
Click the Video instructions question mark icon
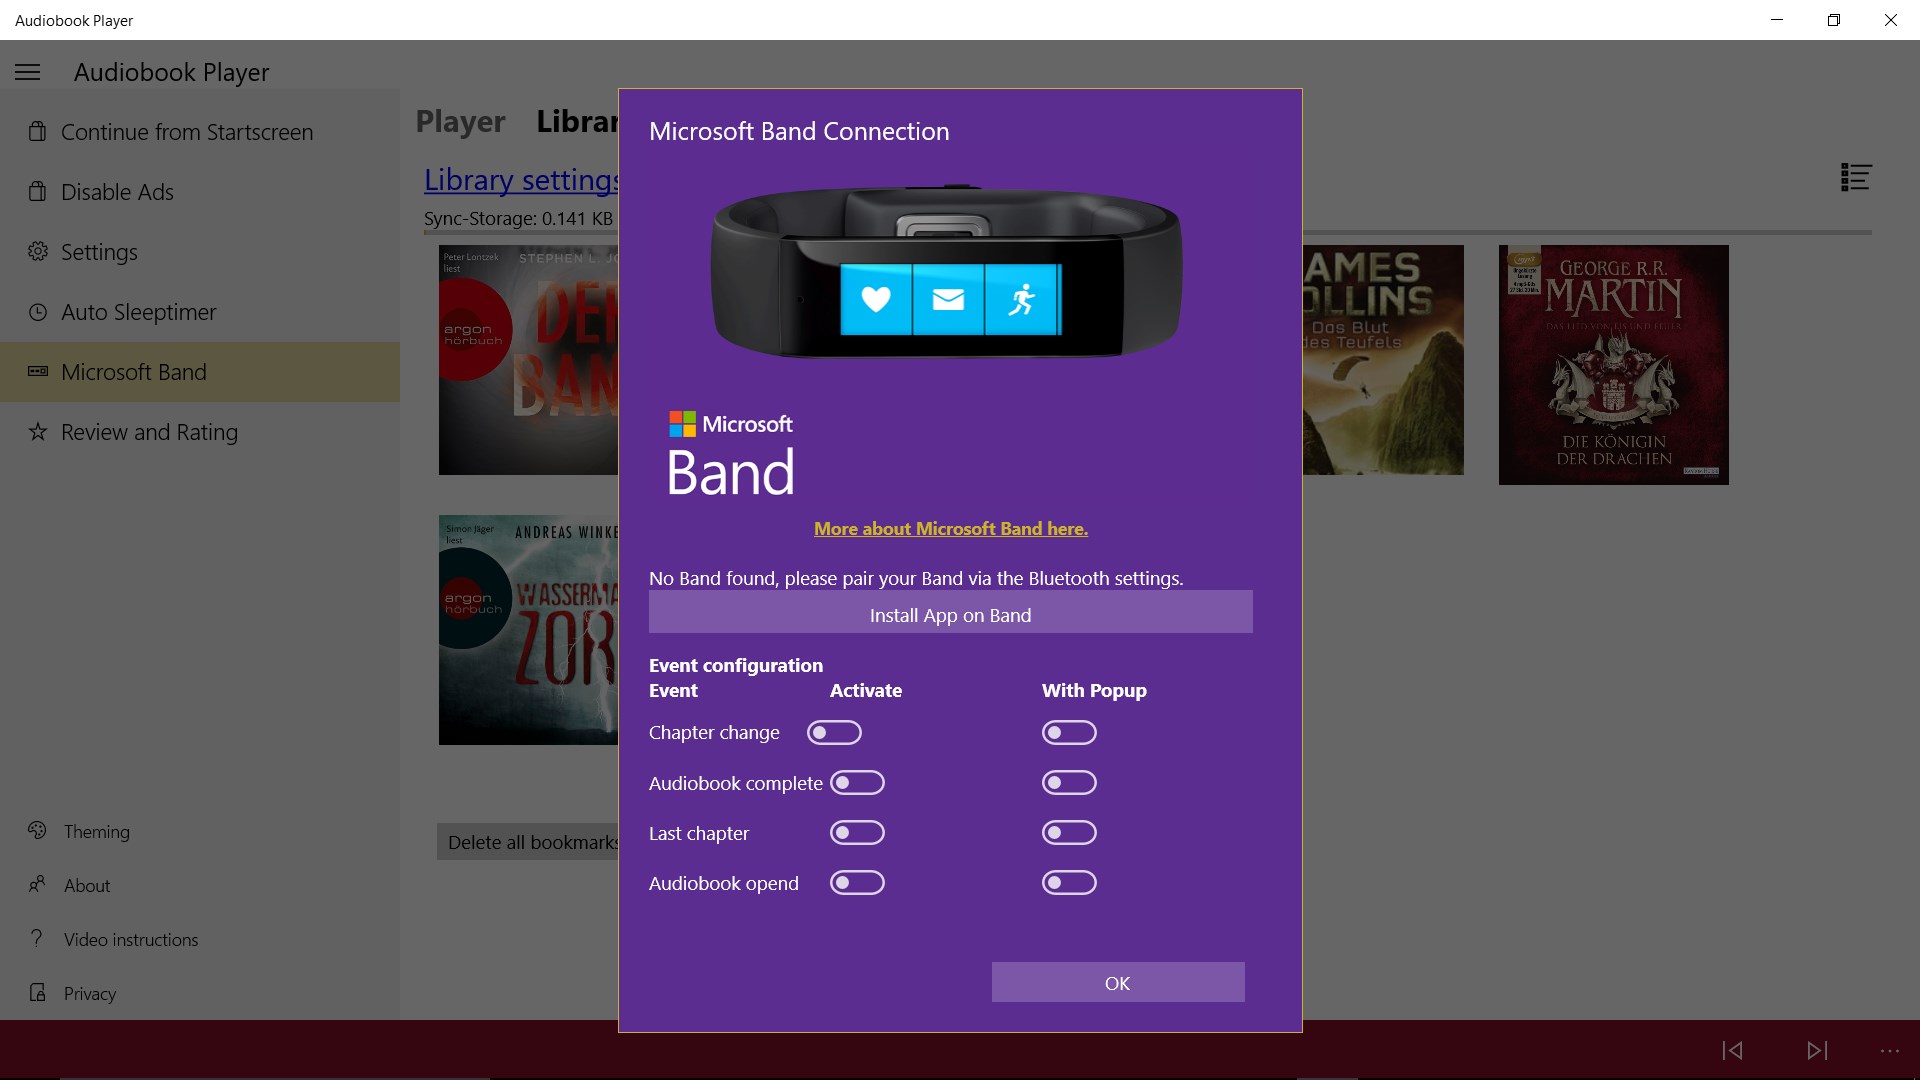pos(37,939)
